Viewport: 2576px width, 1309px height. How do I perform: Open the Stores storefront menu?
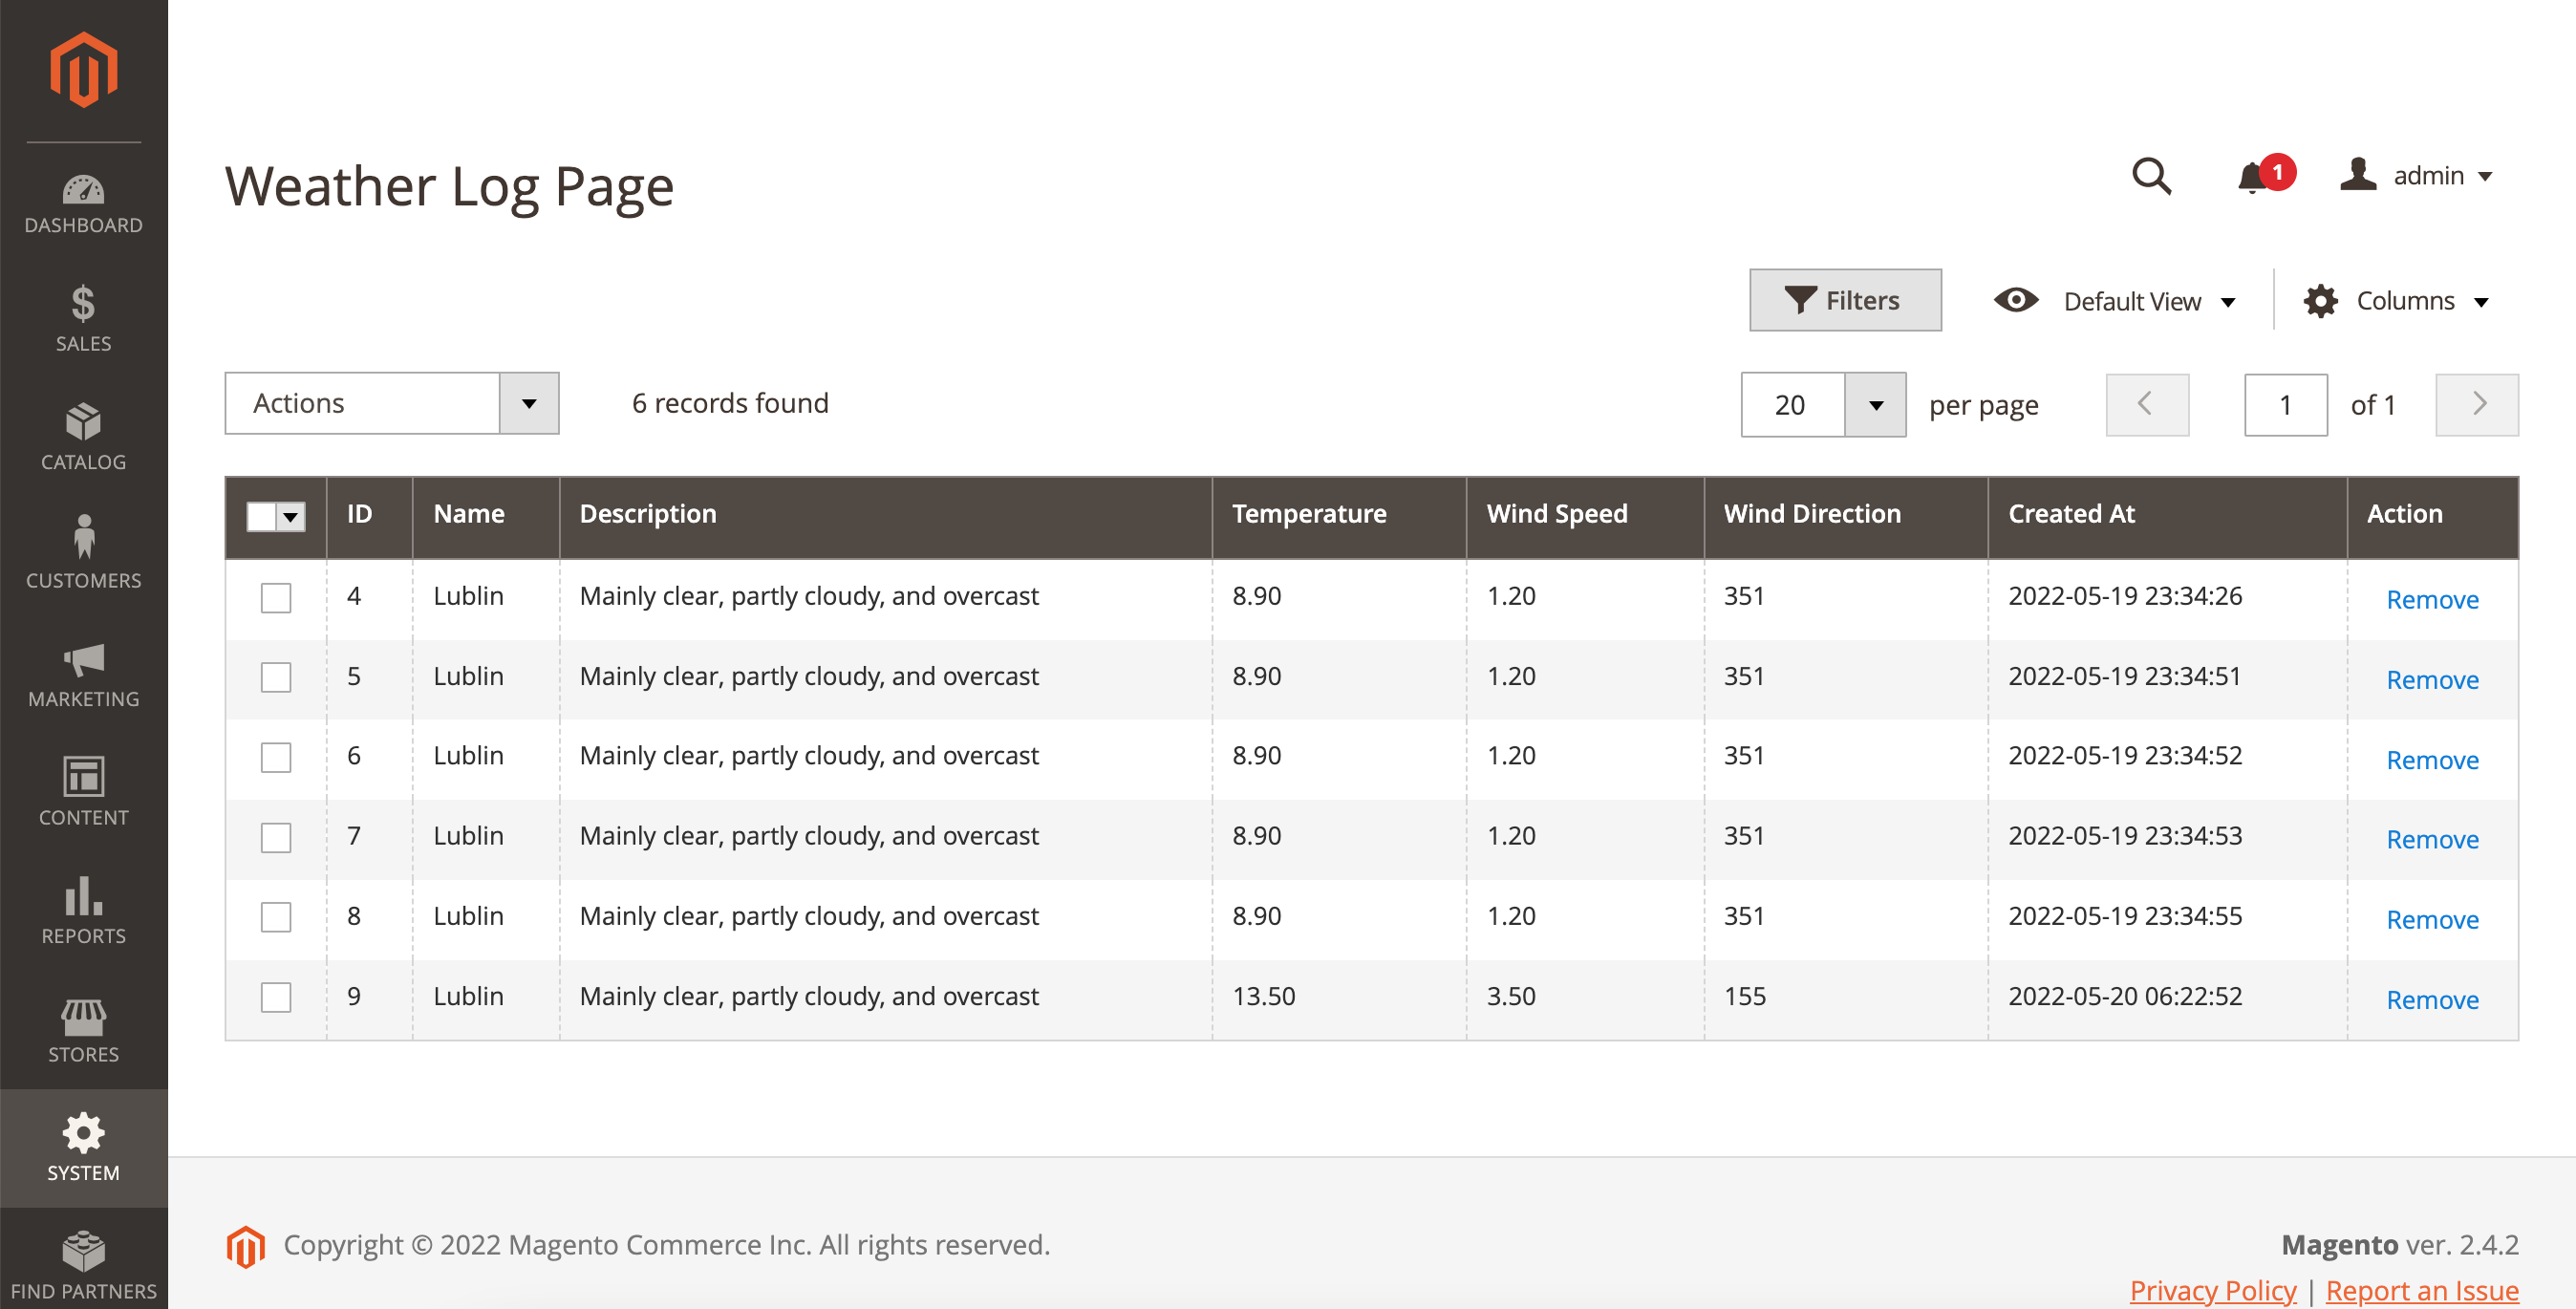[83, 1030]
